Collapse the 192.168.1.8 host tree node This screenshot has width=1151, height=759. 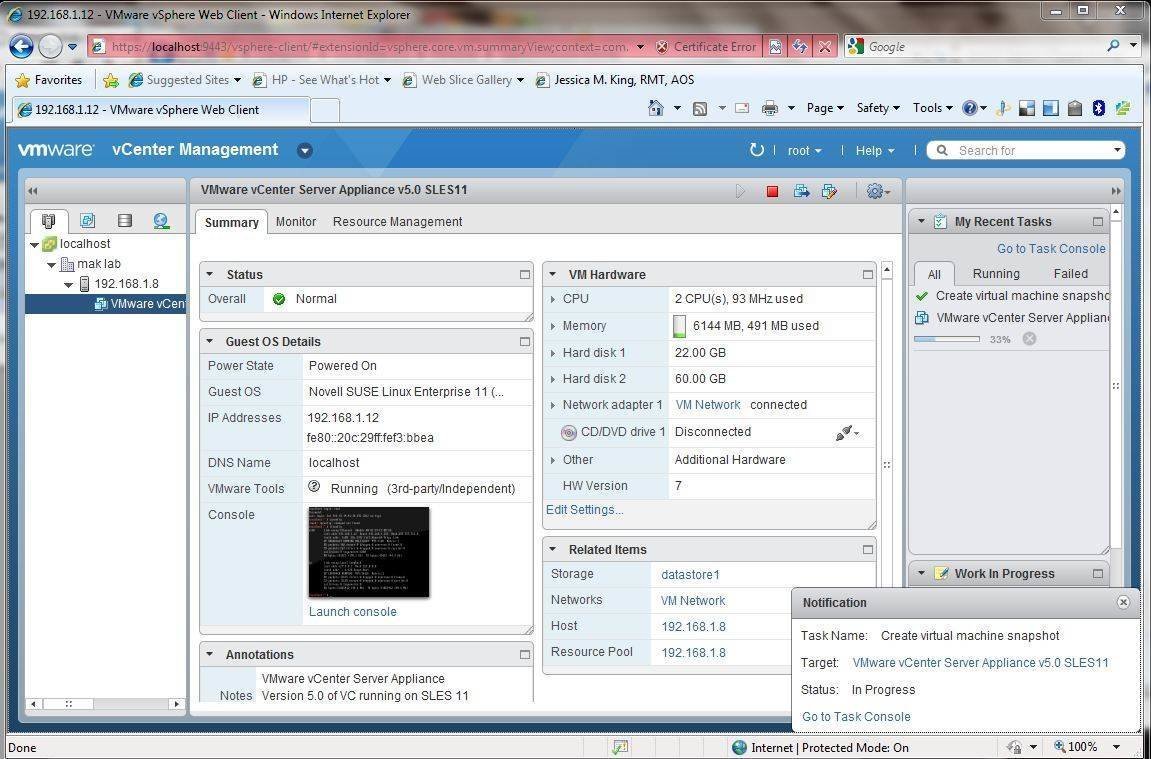pos(68,285)
